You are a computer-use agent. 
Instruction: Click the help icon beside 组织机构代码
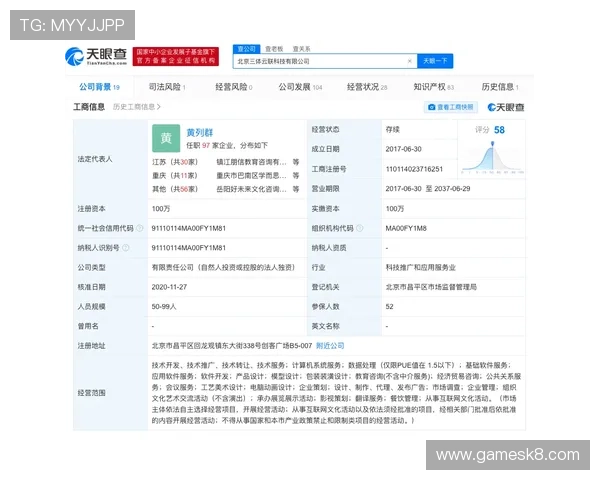(360, 229)
